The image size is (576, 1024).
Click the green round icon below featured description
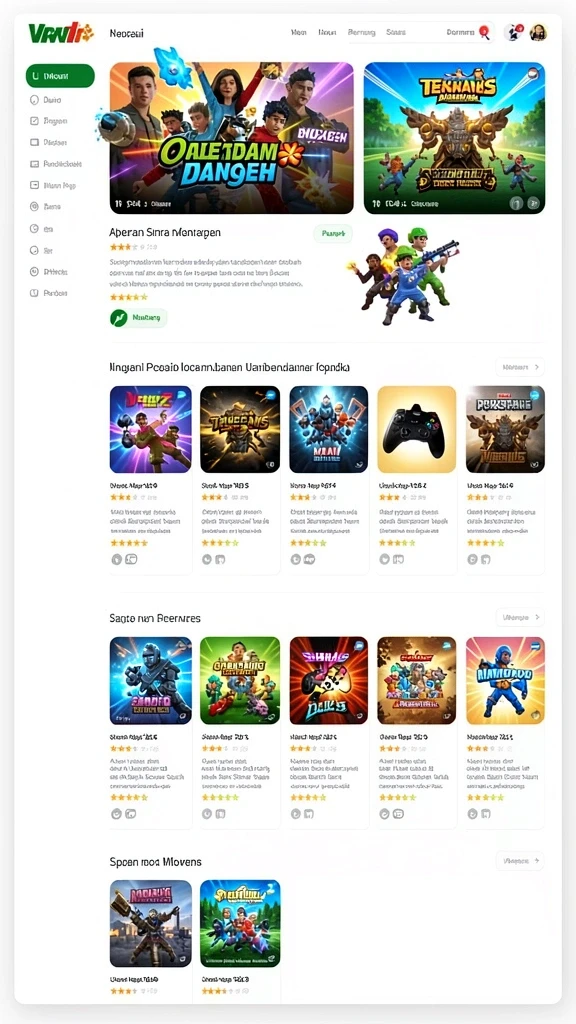coord(119,318)
